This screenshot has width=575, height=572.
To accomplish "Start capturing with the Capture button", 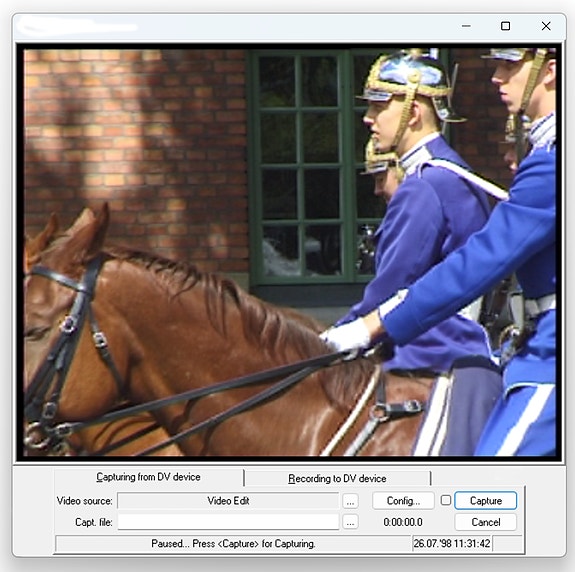I will coord(486,501).
